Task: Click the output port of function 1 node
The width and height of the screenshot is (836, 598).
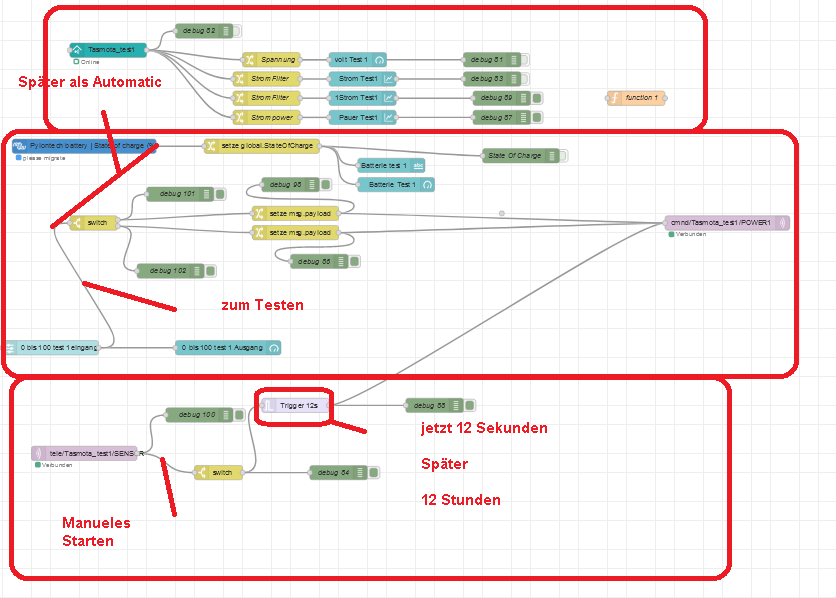Action: coord(665,98)
